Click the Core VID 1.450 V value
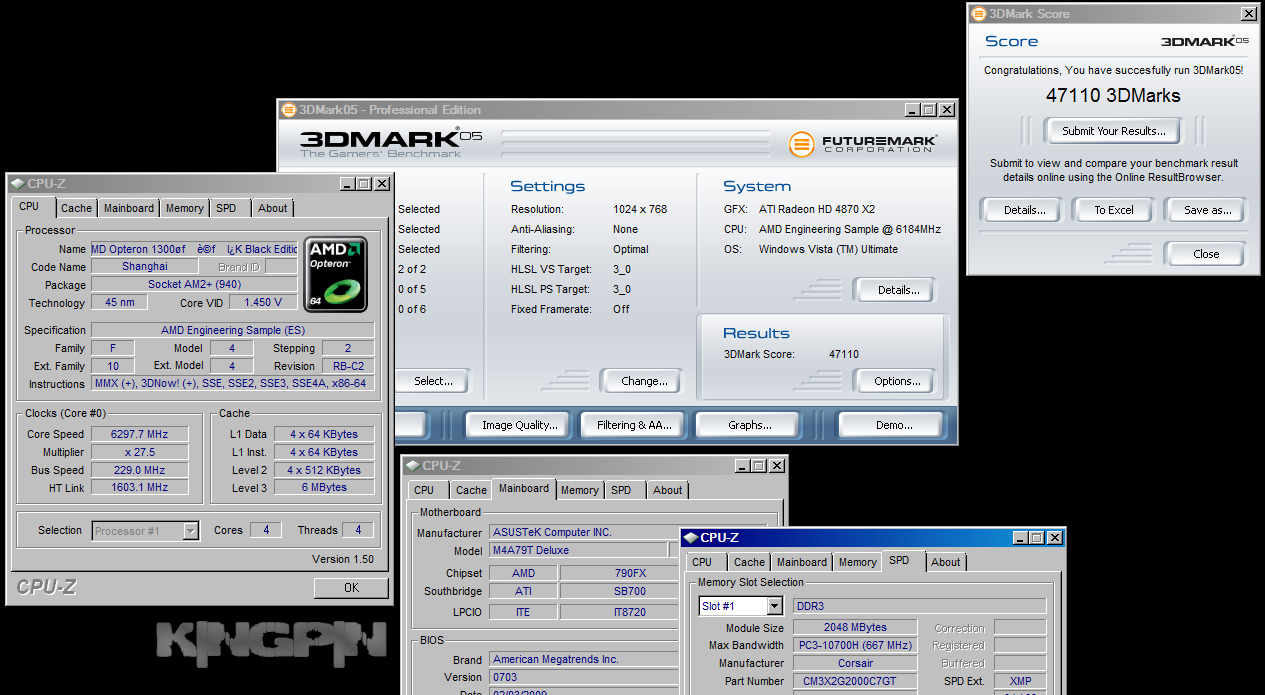 pos(263,302)
